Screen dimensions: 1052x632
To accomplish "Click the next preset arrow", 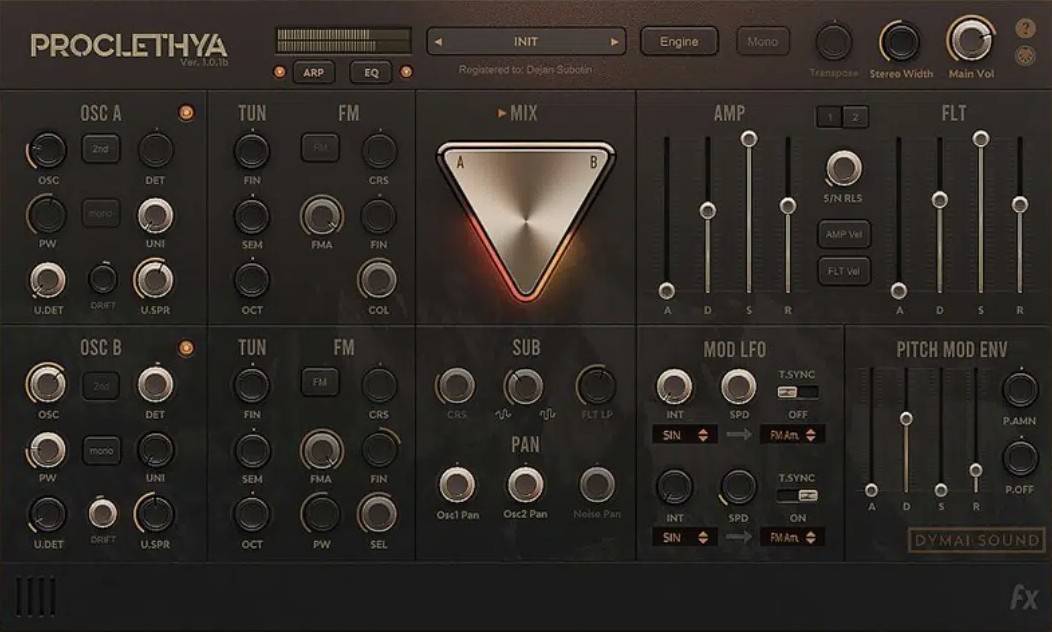I will click(615, 42).
